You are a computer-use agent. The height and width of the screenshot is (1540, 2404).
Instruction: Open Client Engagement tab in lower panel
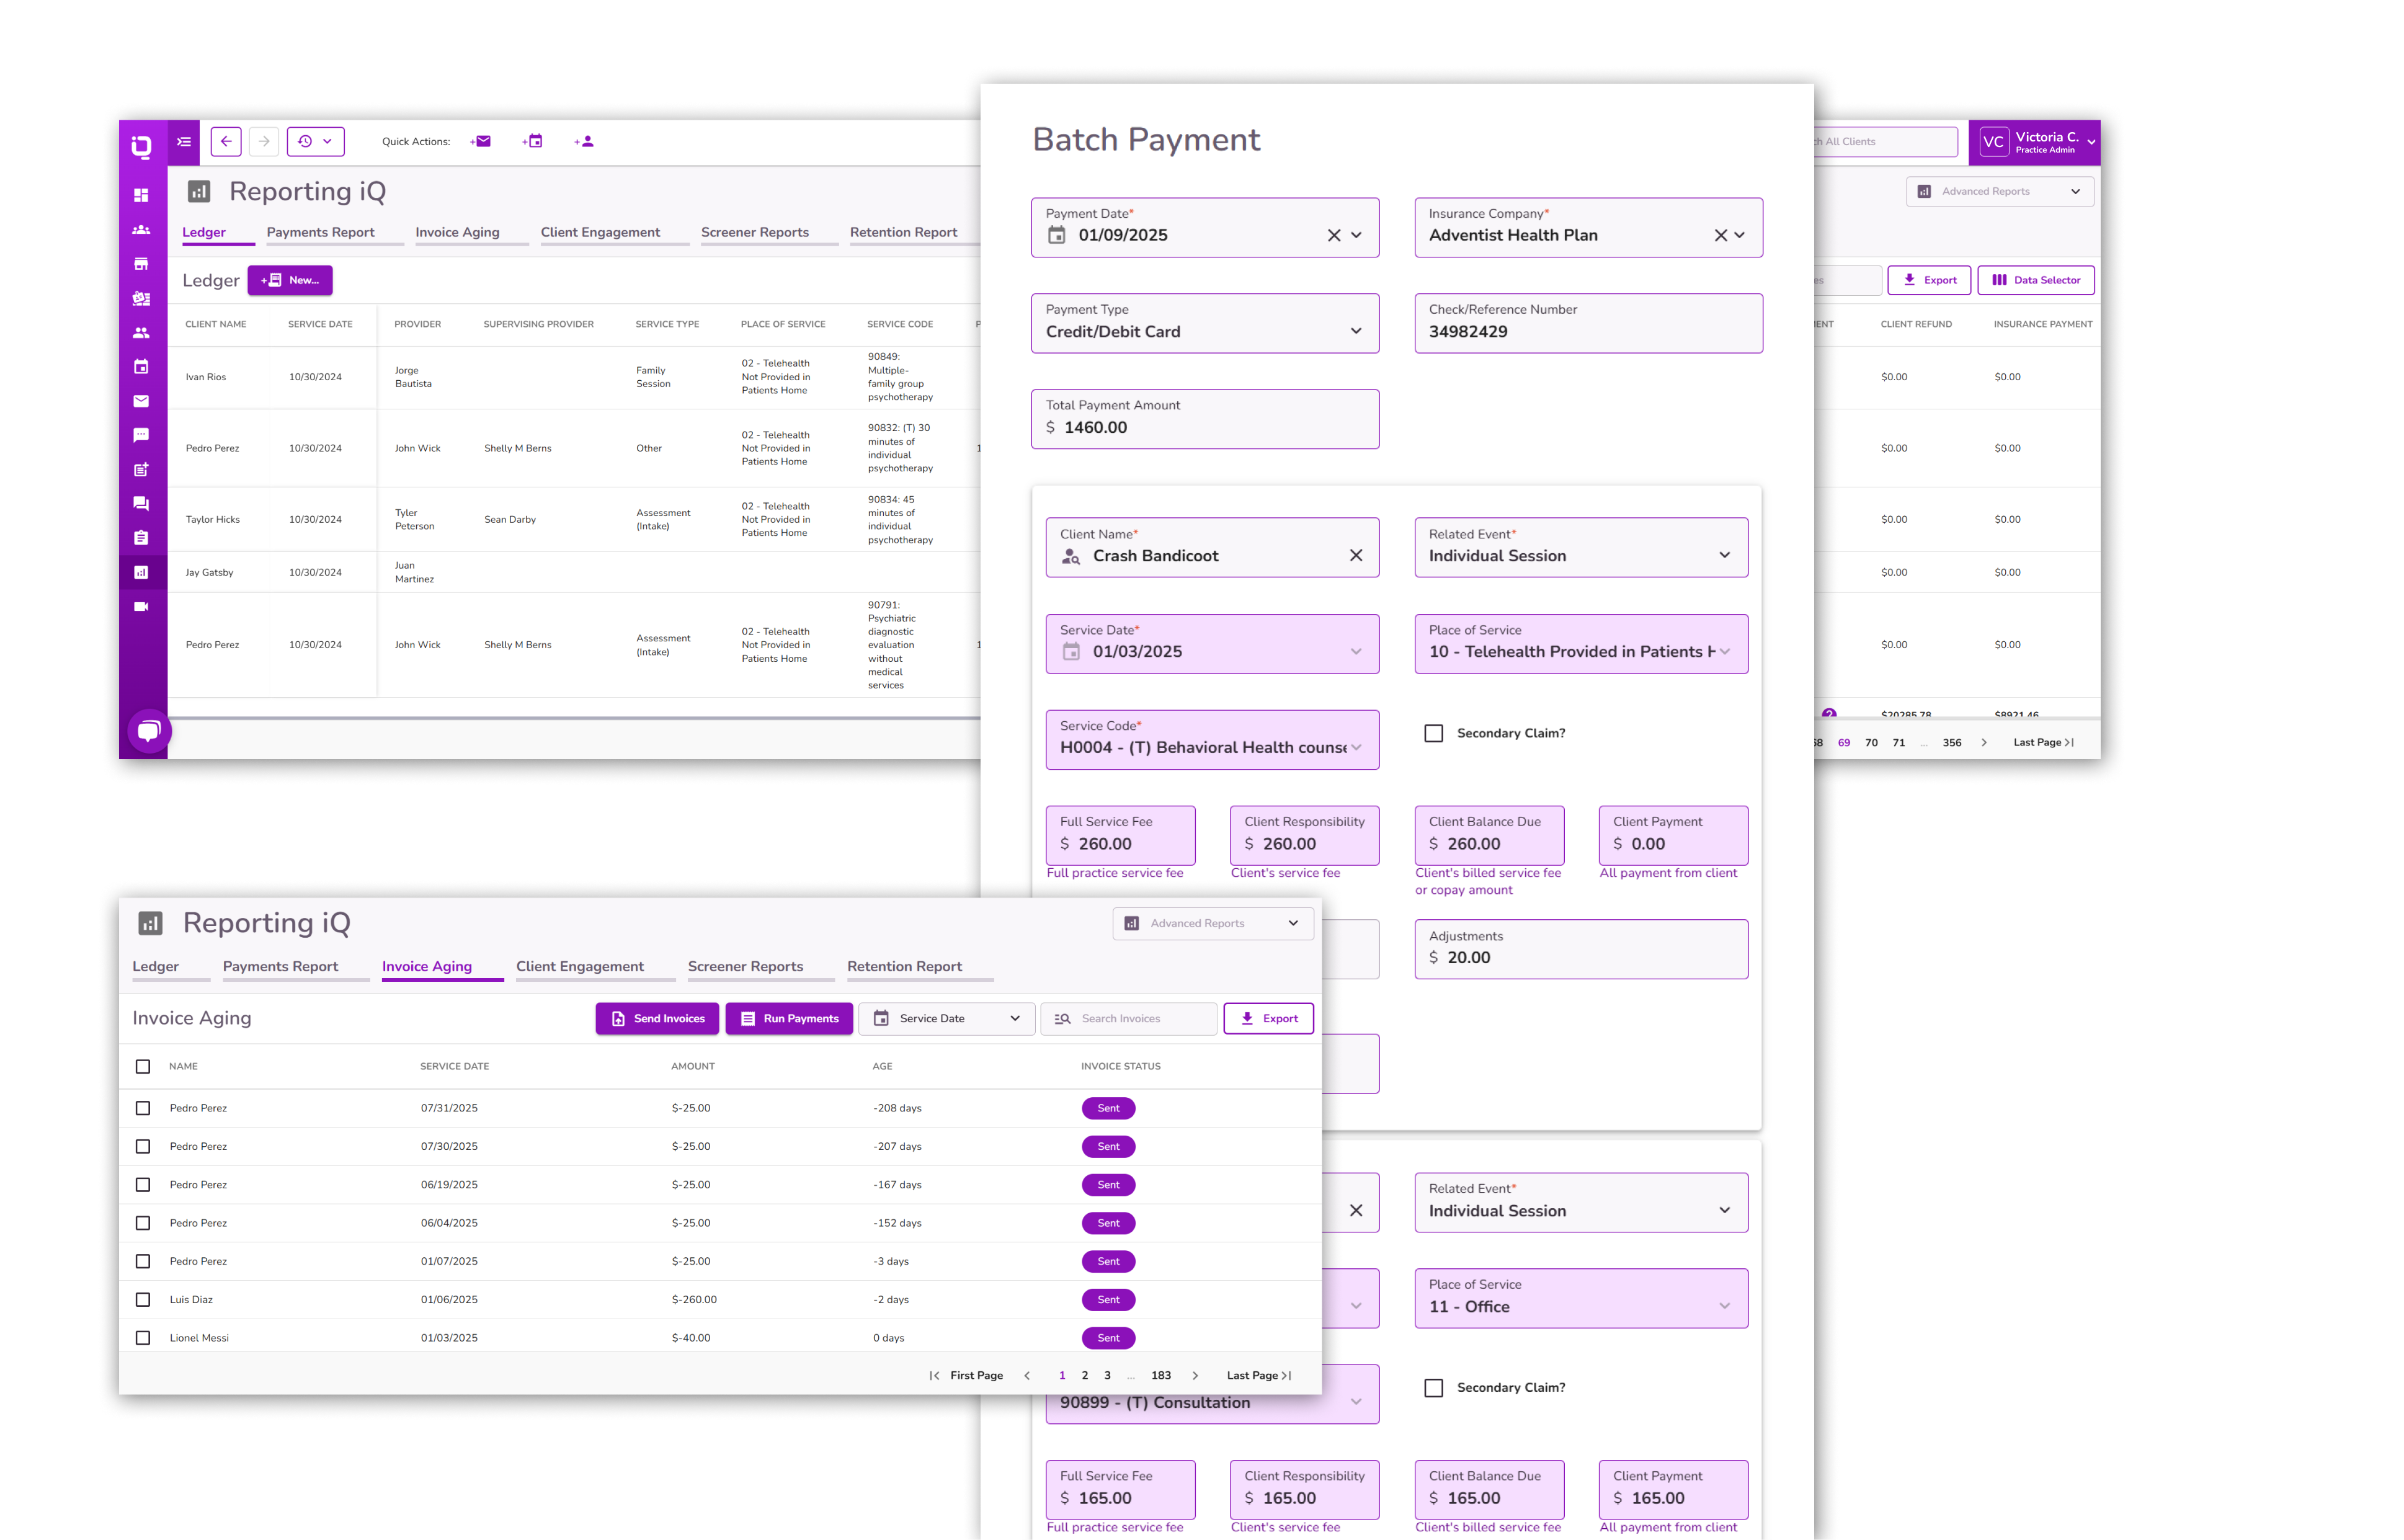click(579, 966)
